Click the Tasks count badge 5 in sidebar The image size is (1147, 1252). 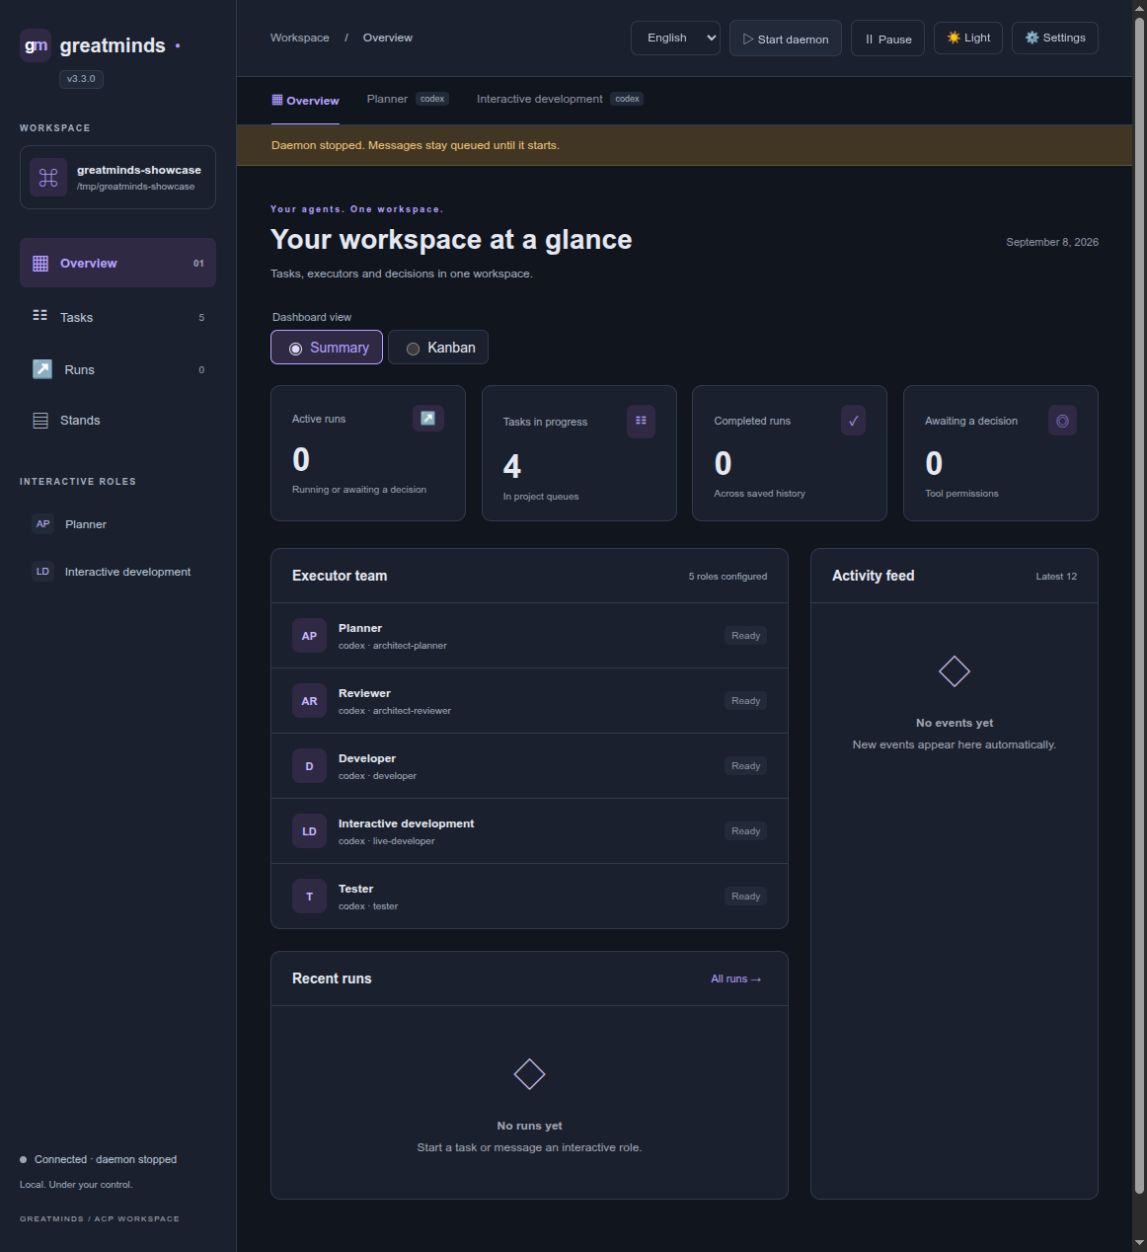[x=201, y=318]
